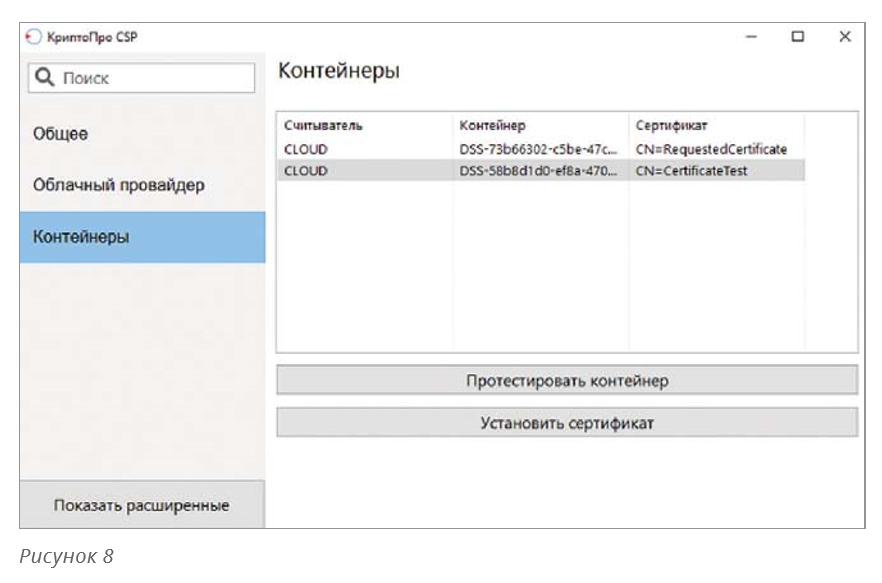Minimize the КриптоПро CSP window
This screenshot has height=583, width=882.
tap(752, 37)
